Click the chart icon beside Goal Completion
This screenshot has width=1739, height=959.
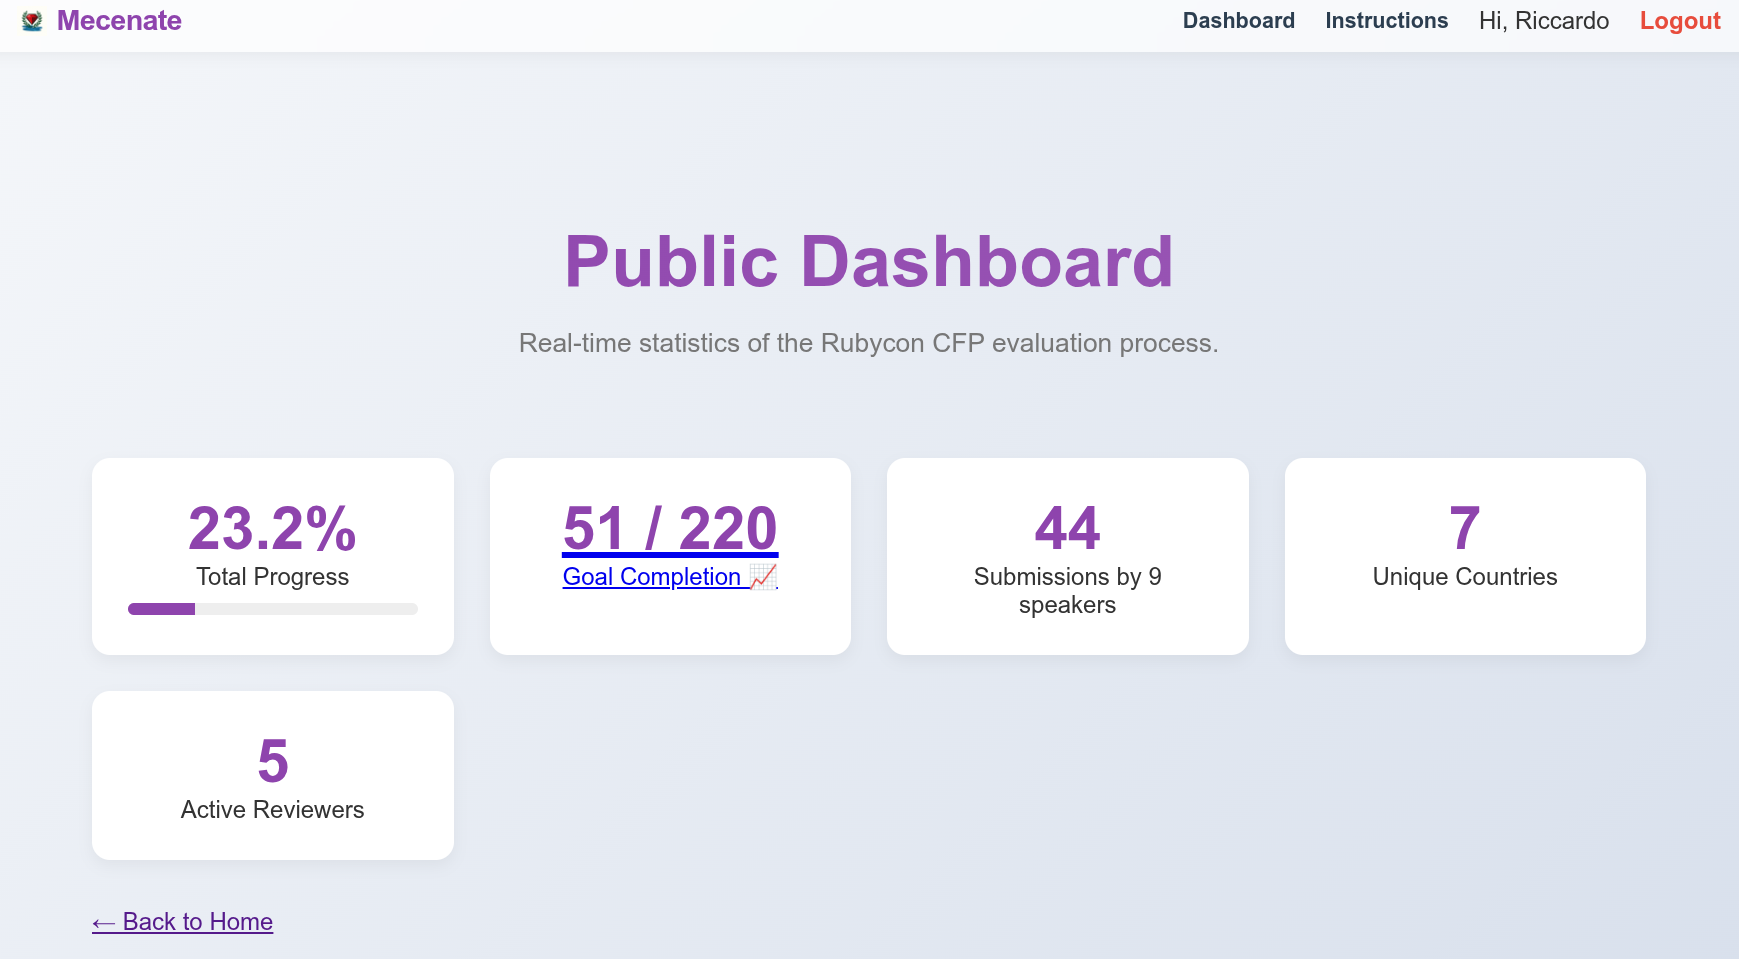click(x=763, y=577)
